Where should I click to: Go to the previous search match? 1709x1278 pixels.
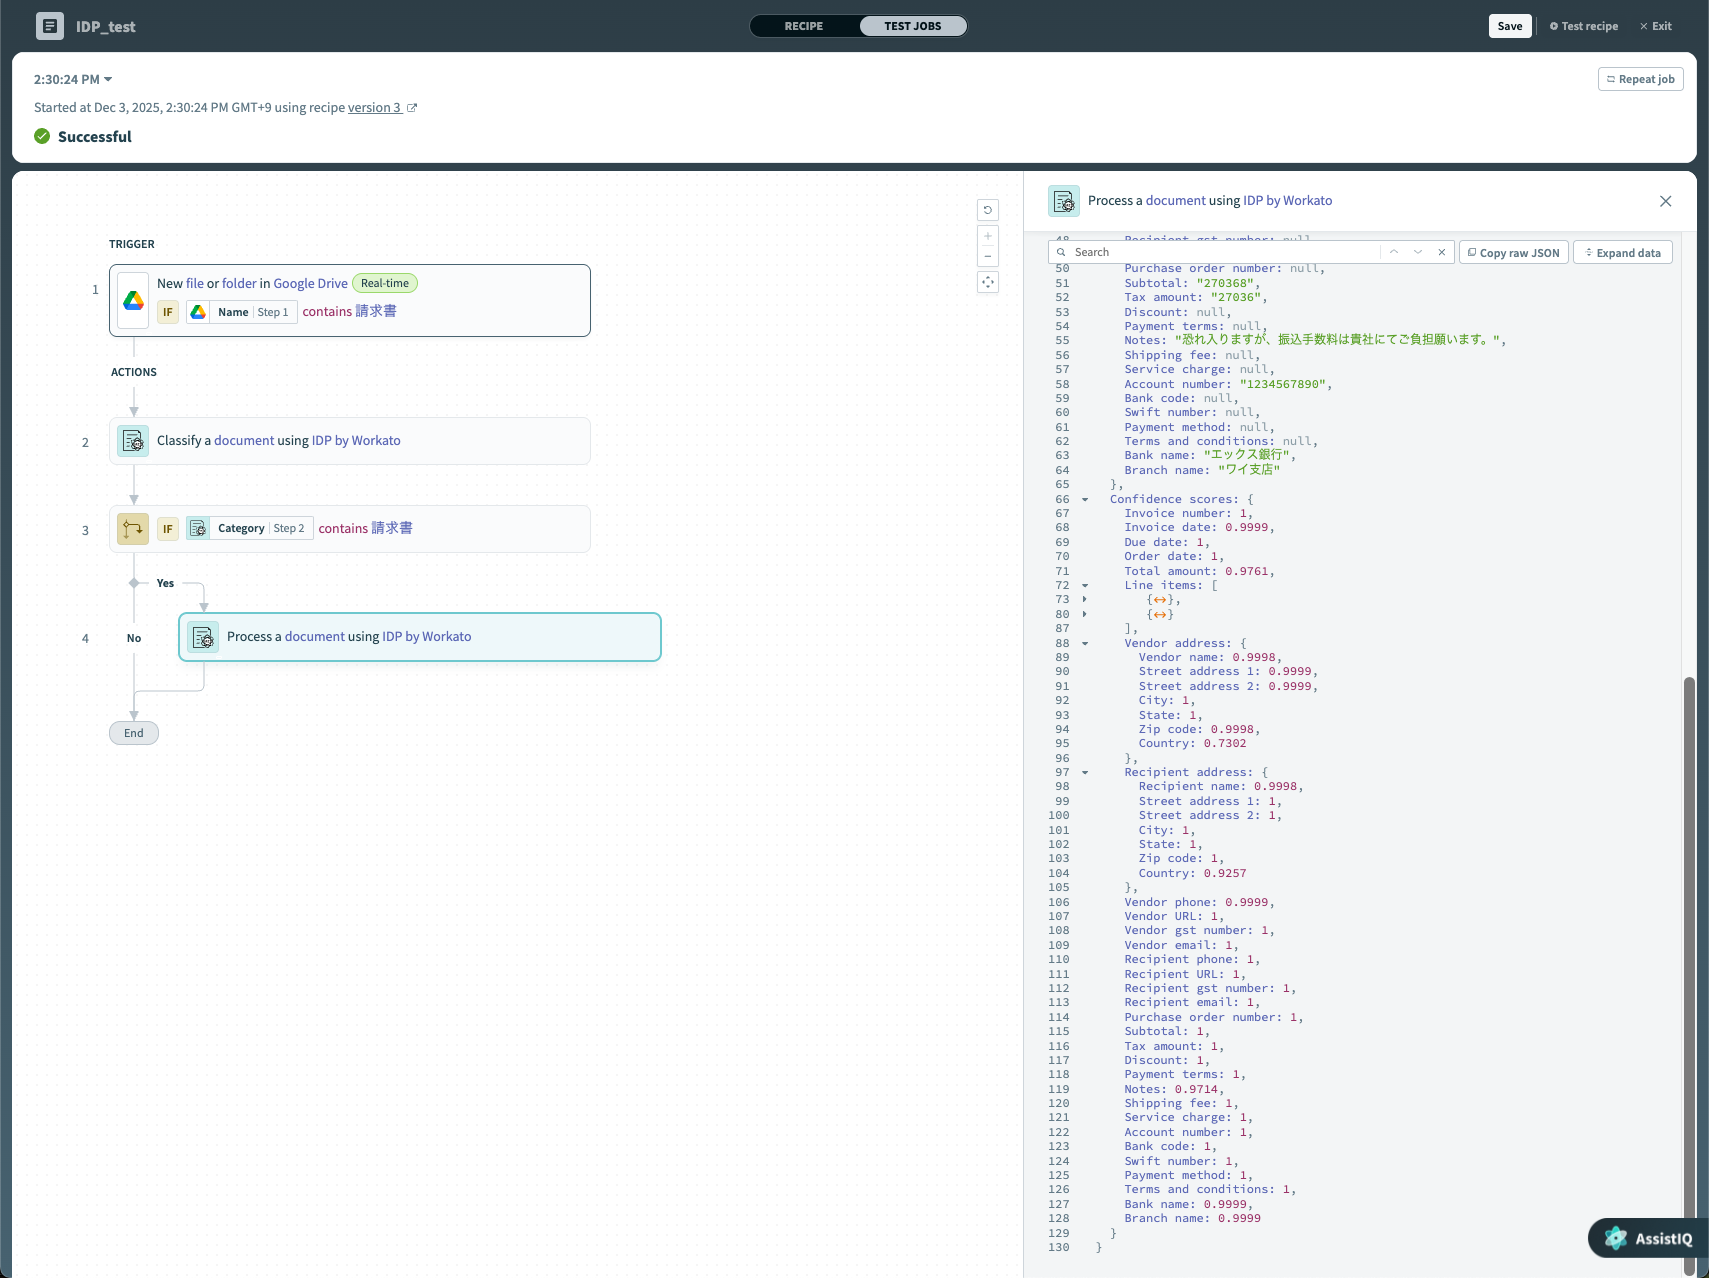pos(1394,252)
